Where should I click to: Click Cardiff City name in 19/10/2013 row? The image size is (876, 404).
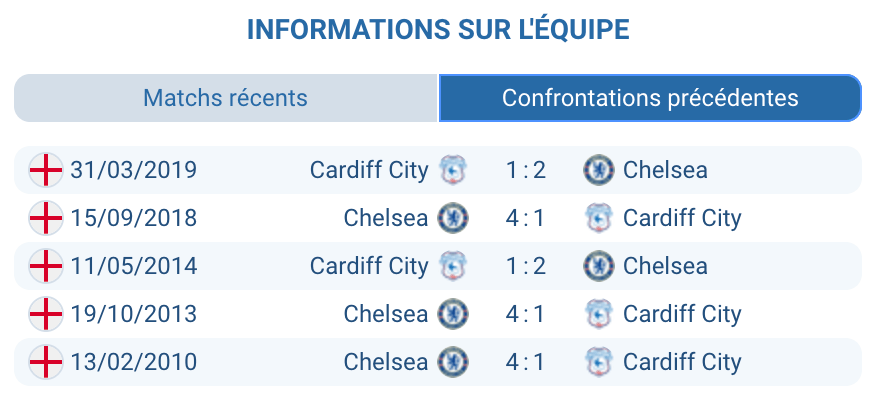[x=682, y=314]
